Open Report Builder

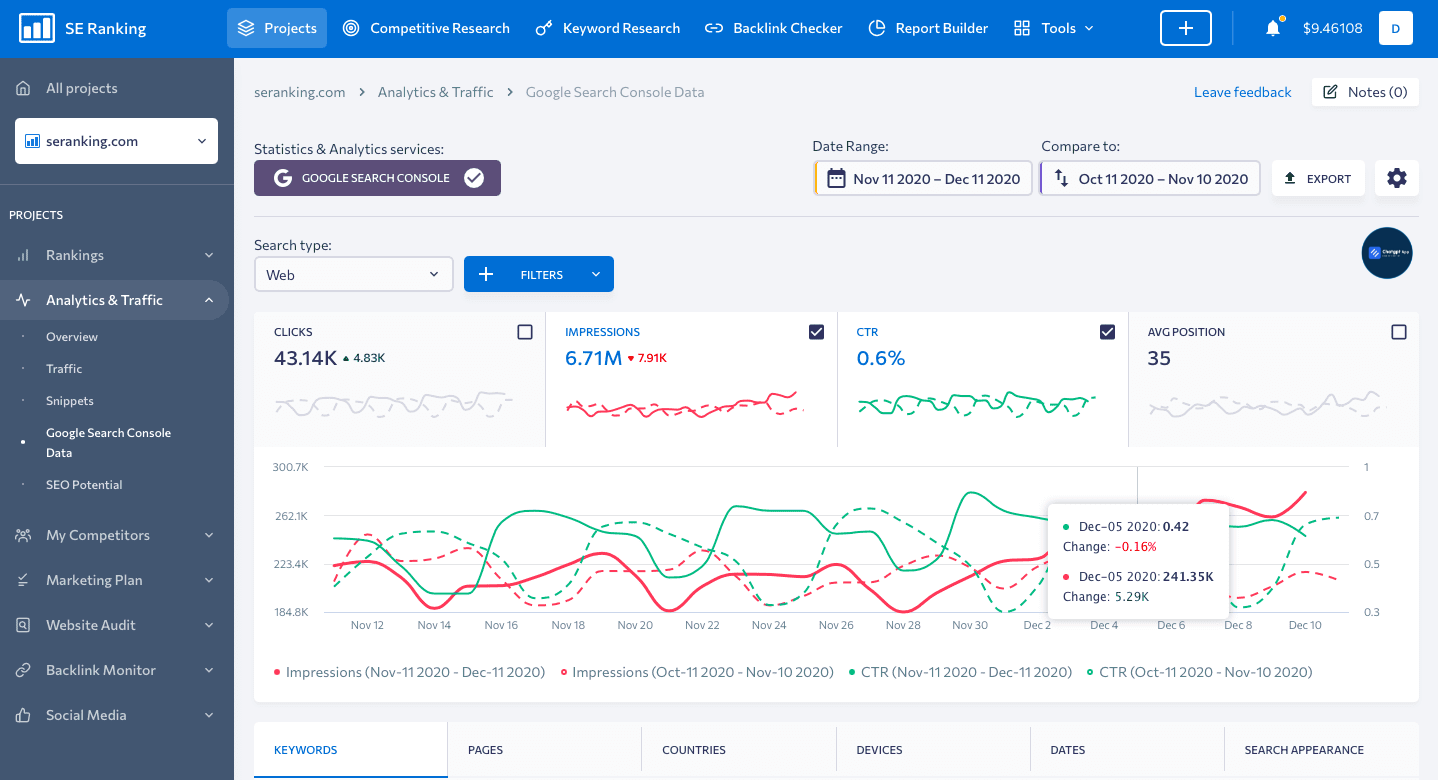(x=928, y=28)
